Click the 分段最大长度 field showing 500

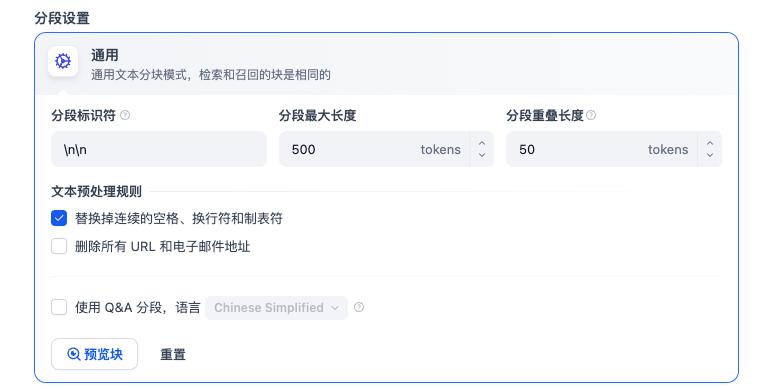pos(374,149)
